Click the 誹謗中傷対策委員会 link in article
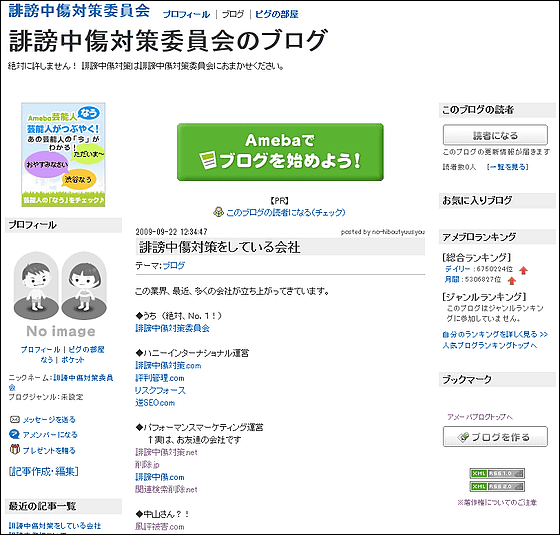560x535 pixels. tap(172, 328)
